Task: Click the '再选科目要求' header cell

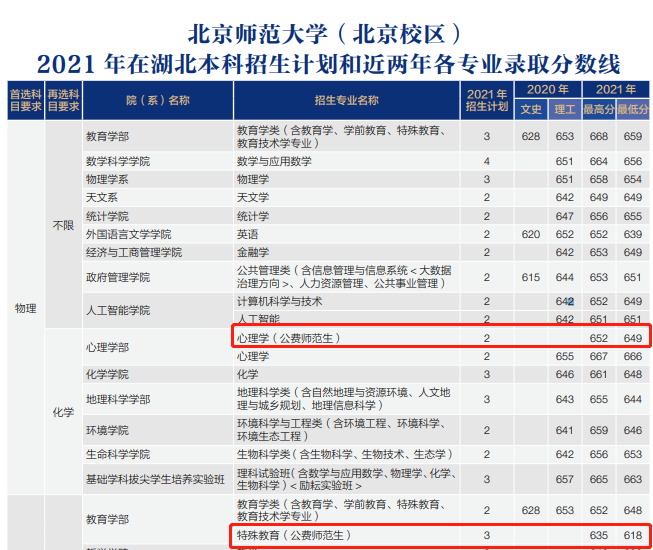Action: point(63,100)
